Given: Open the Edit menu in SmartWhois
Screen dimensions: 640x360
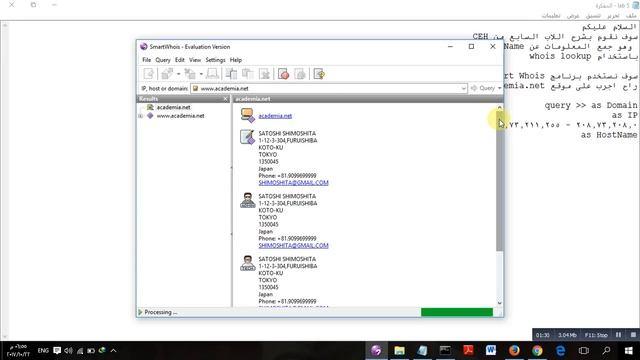Looking at the screenshot, I should 180,60.
